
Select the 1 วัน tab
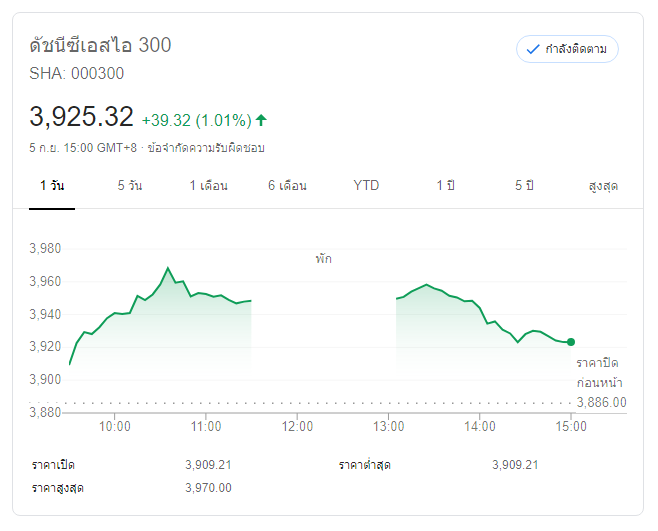tap(52, 186)
